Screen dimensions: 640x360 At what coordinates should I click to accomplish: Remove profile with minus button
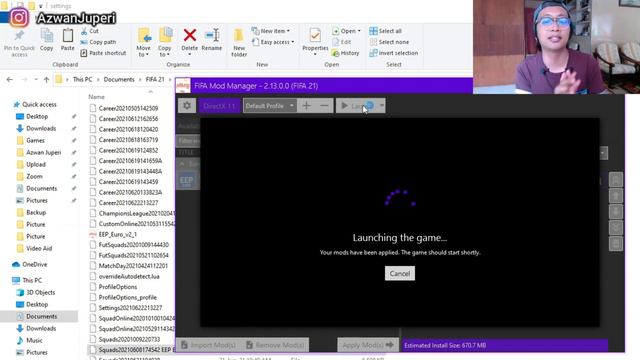[x=324, y=106]
